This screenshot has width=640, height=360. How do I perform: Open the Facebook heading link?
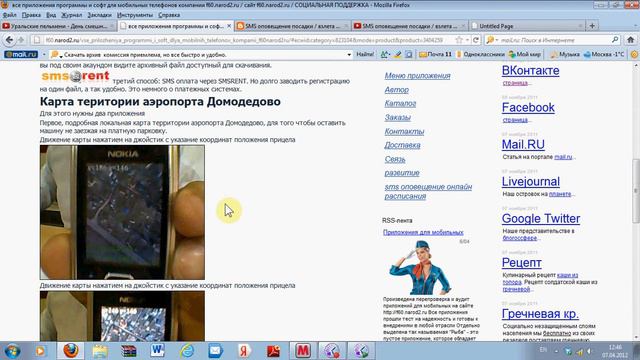pyautogui.click(x=528, y=107)
